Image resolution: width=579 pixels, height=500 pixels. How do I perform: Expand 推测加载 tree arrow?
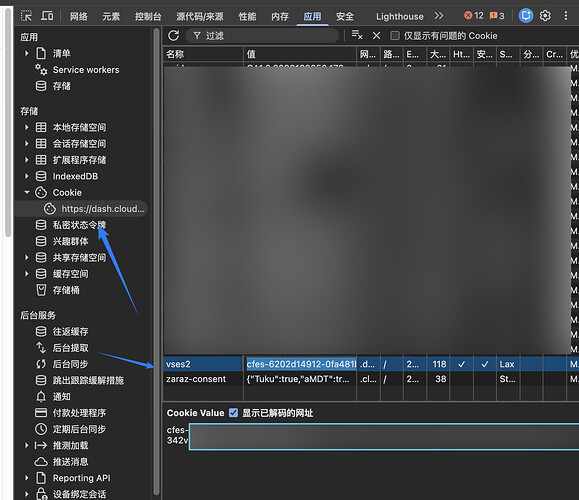pos(27,445)
